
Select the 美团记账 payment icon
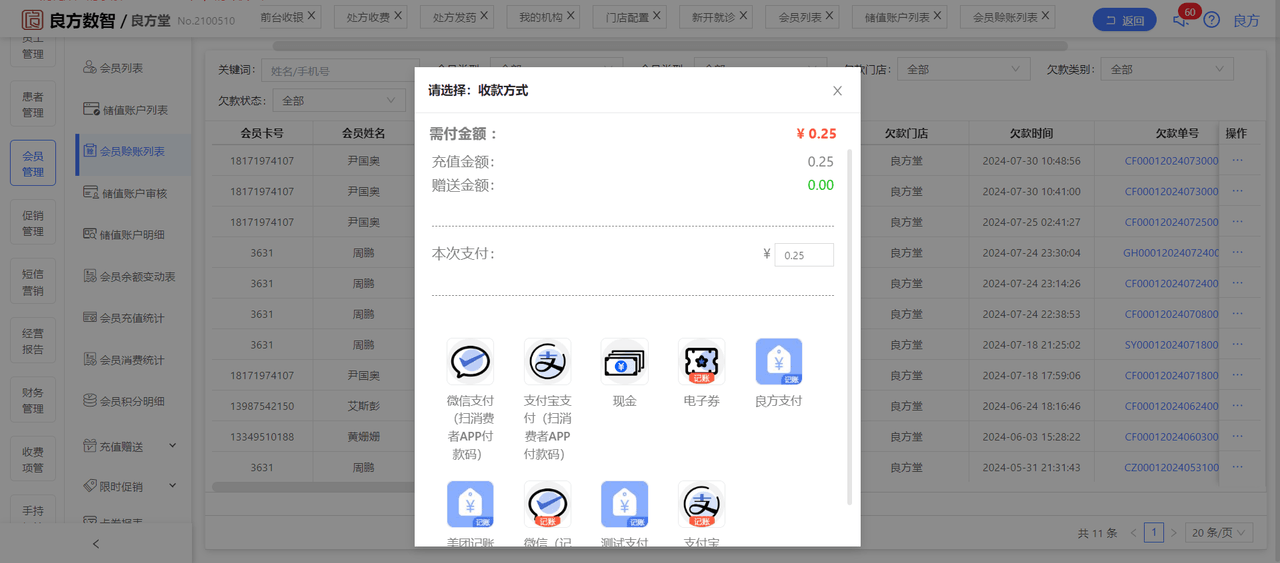click(x=470, y=504)
